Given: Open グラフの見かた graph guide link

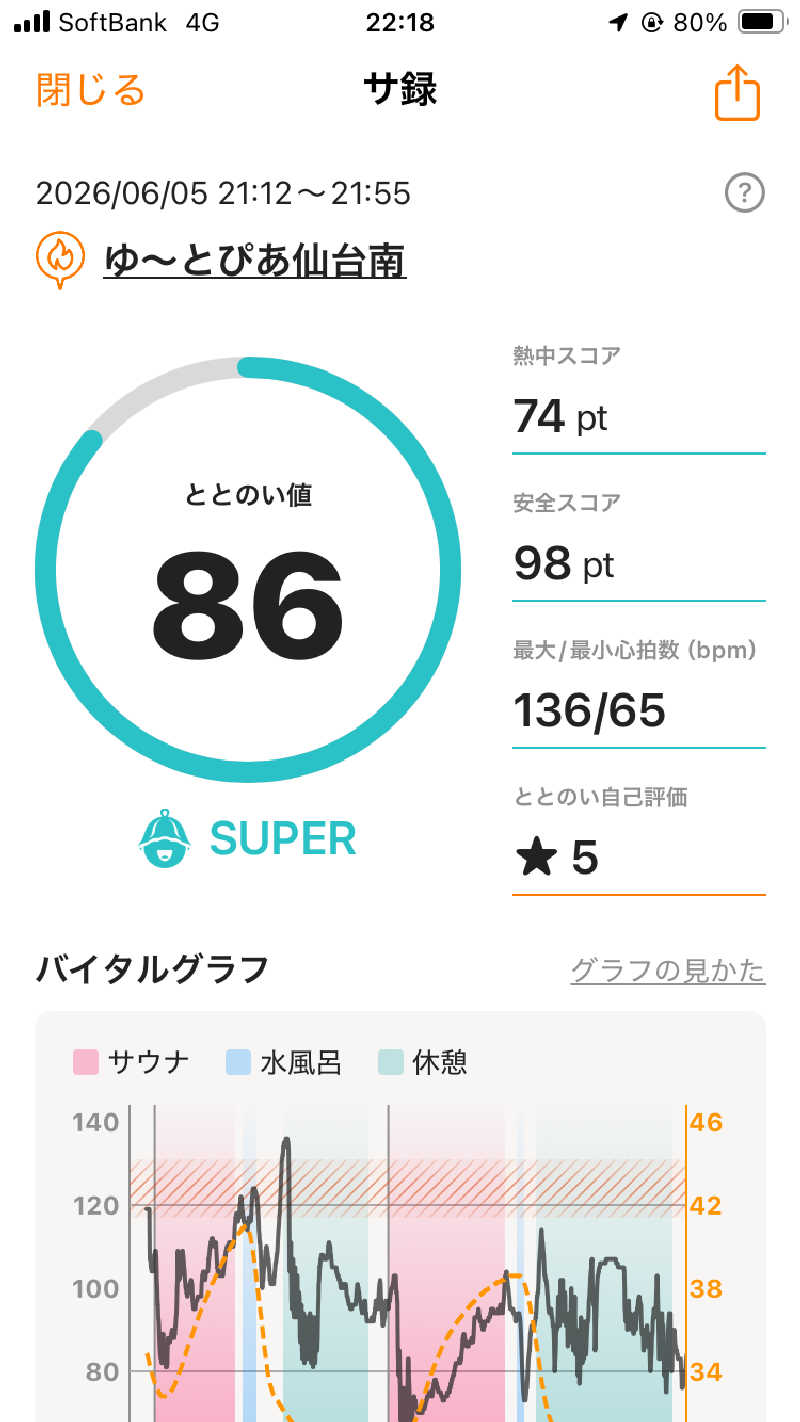Looking at the screenshot, I should tap(668, 970).
